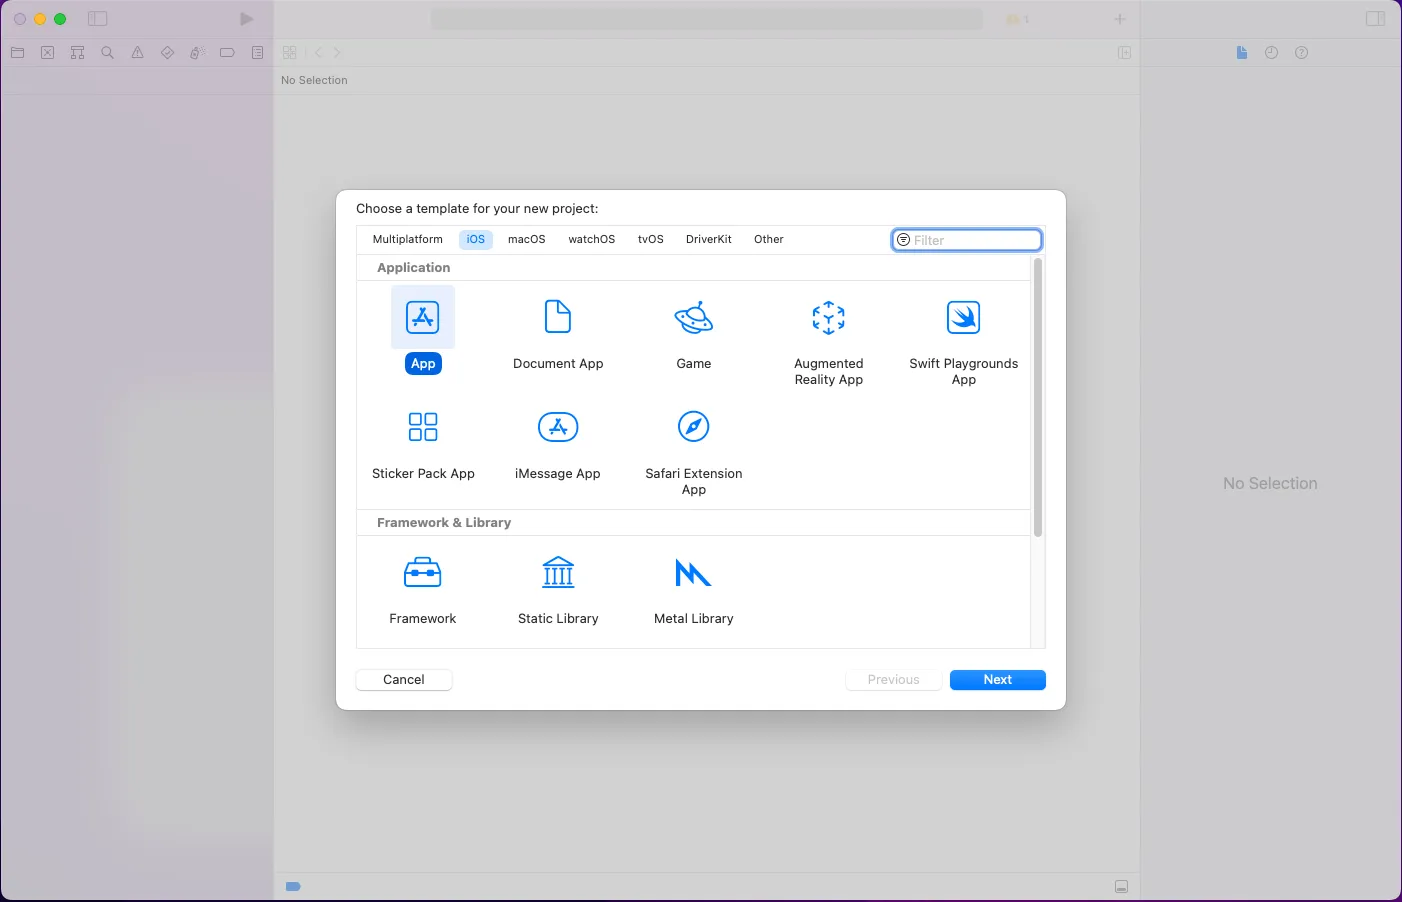Open the Debug navigator
Screen dimensions: 1402x902
[x=197, y=52]
